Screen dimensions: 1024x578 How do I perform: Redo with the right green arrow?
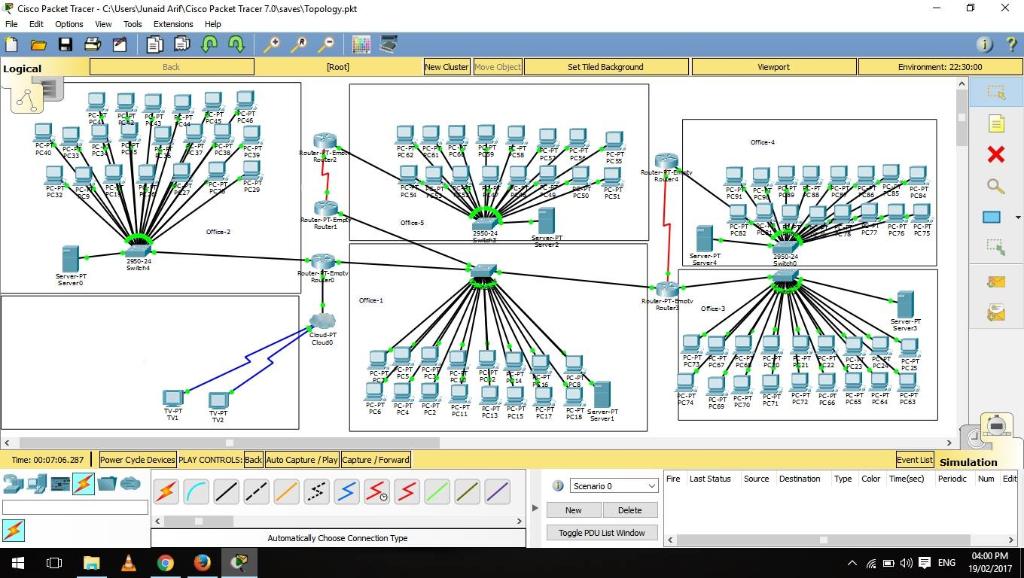pos(236,44)
